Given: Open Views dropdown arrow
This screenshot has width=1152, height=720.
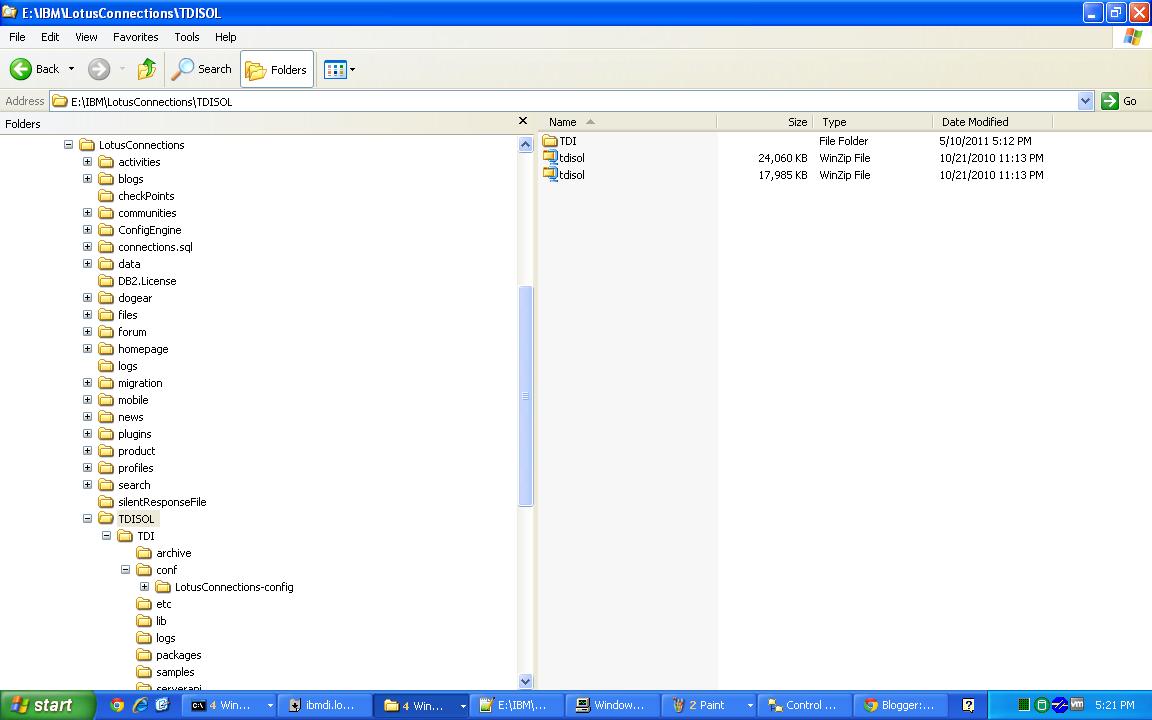Looking at the screenshot, I should click(x=353, y=70).
